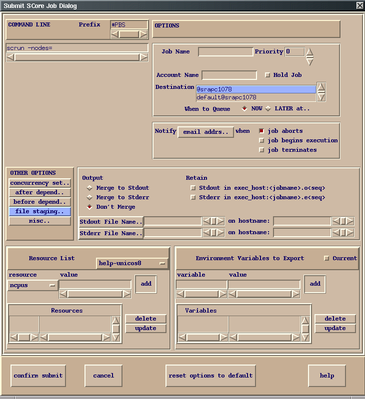Open misc.. options
Image resolution: width=365 pixels, height=399 pixels.
(40, 221)
